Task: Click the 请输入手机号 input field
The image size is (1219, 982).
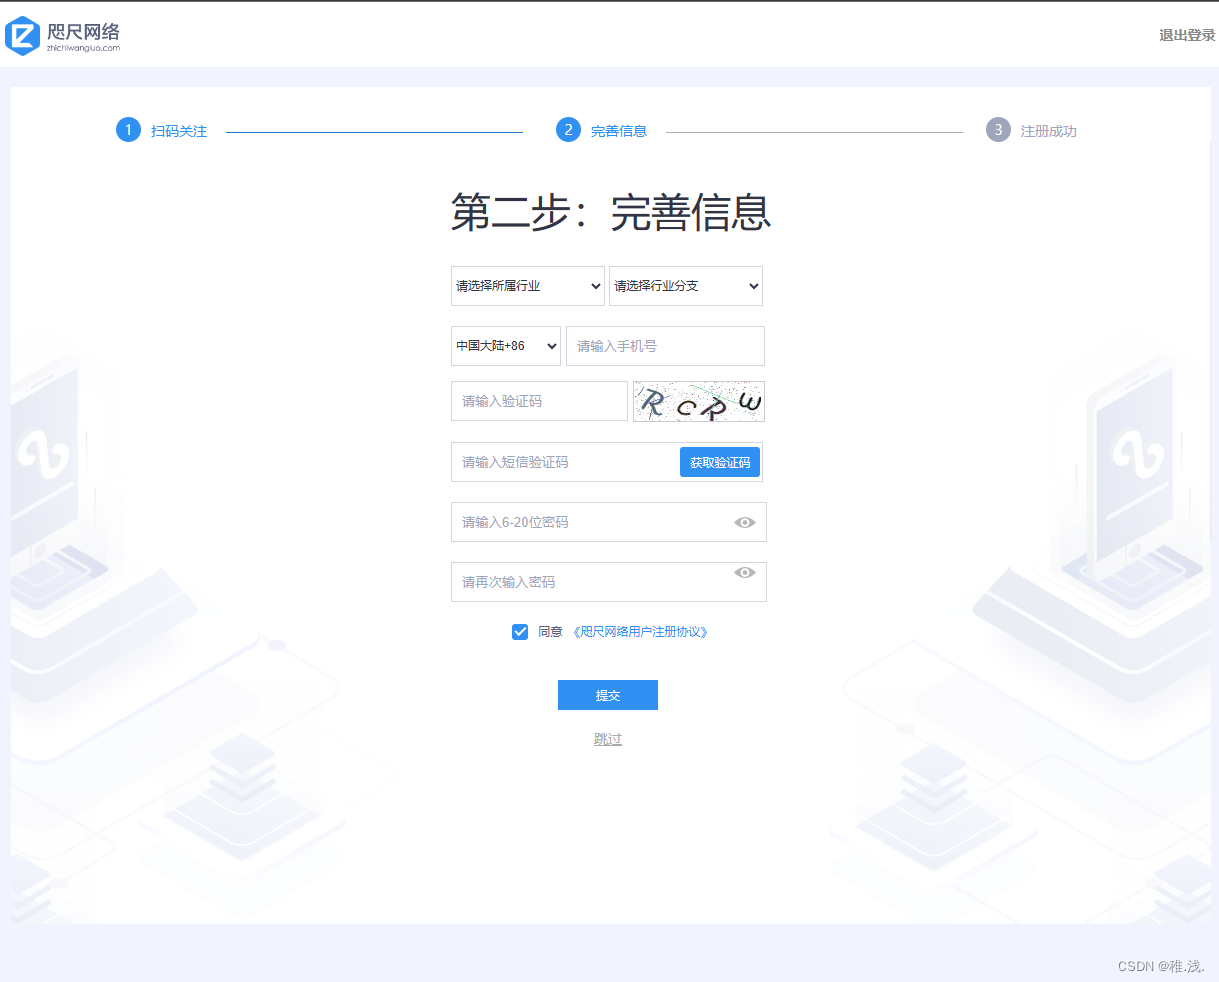Action: pos(664,346)
